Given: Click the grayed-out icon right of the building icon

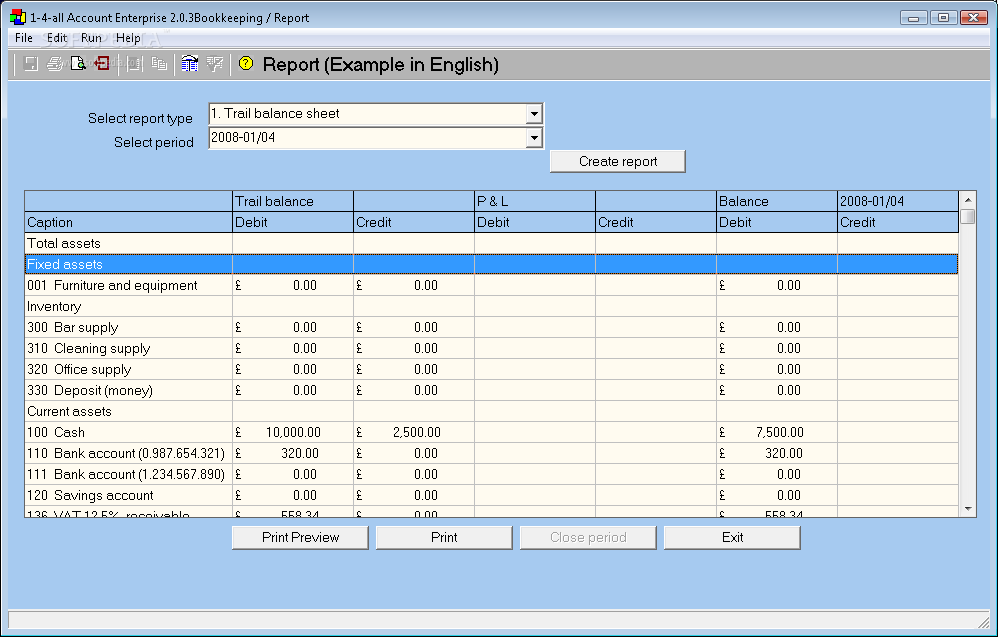Looking at the screenshot, I should point(214,64).
